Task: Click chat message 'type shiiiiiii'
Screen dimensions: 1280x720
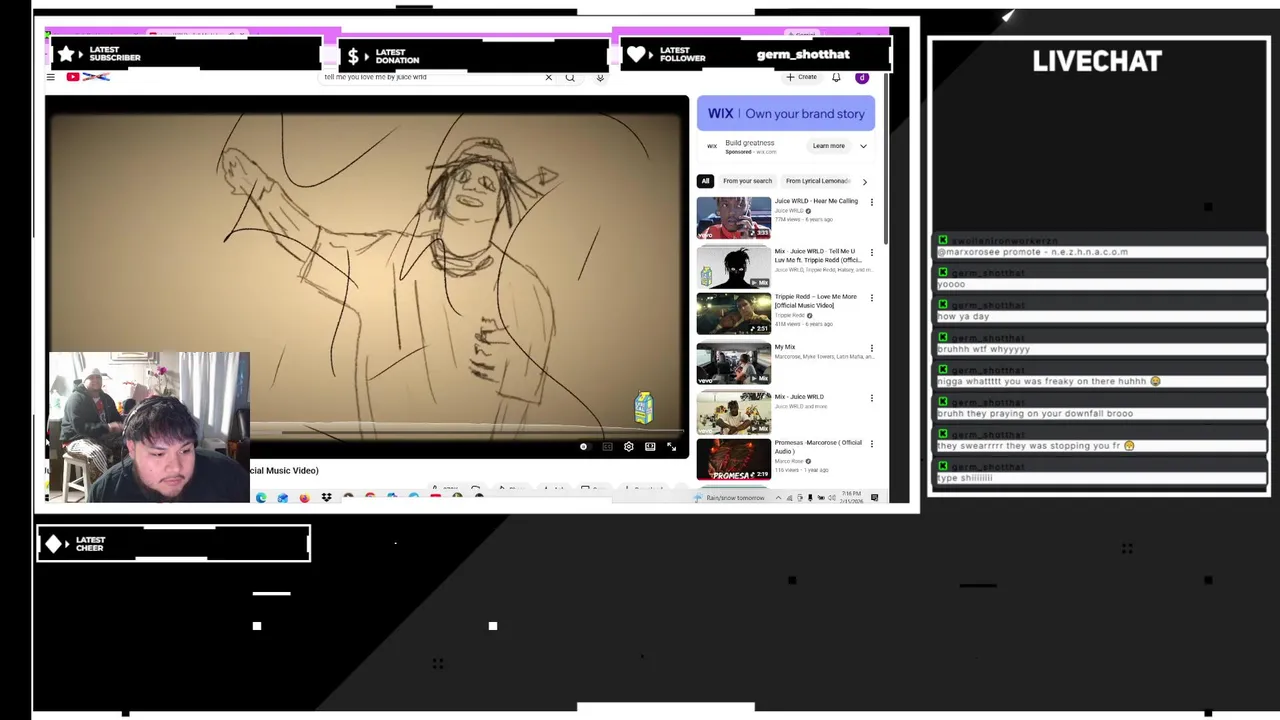Action: (965, 478)
